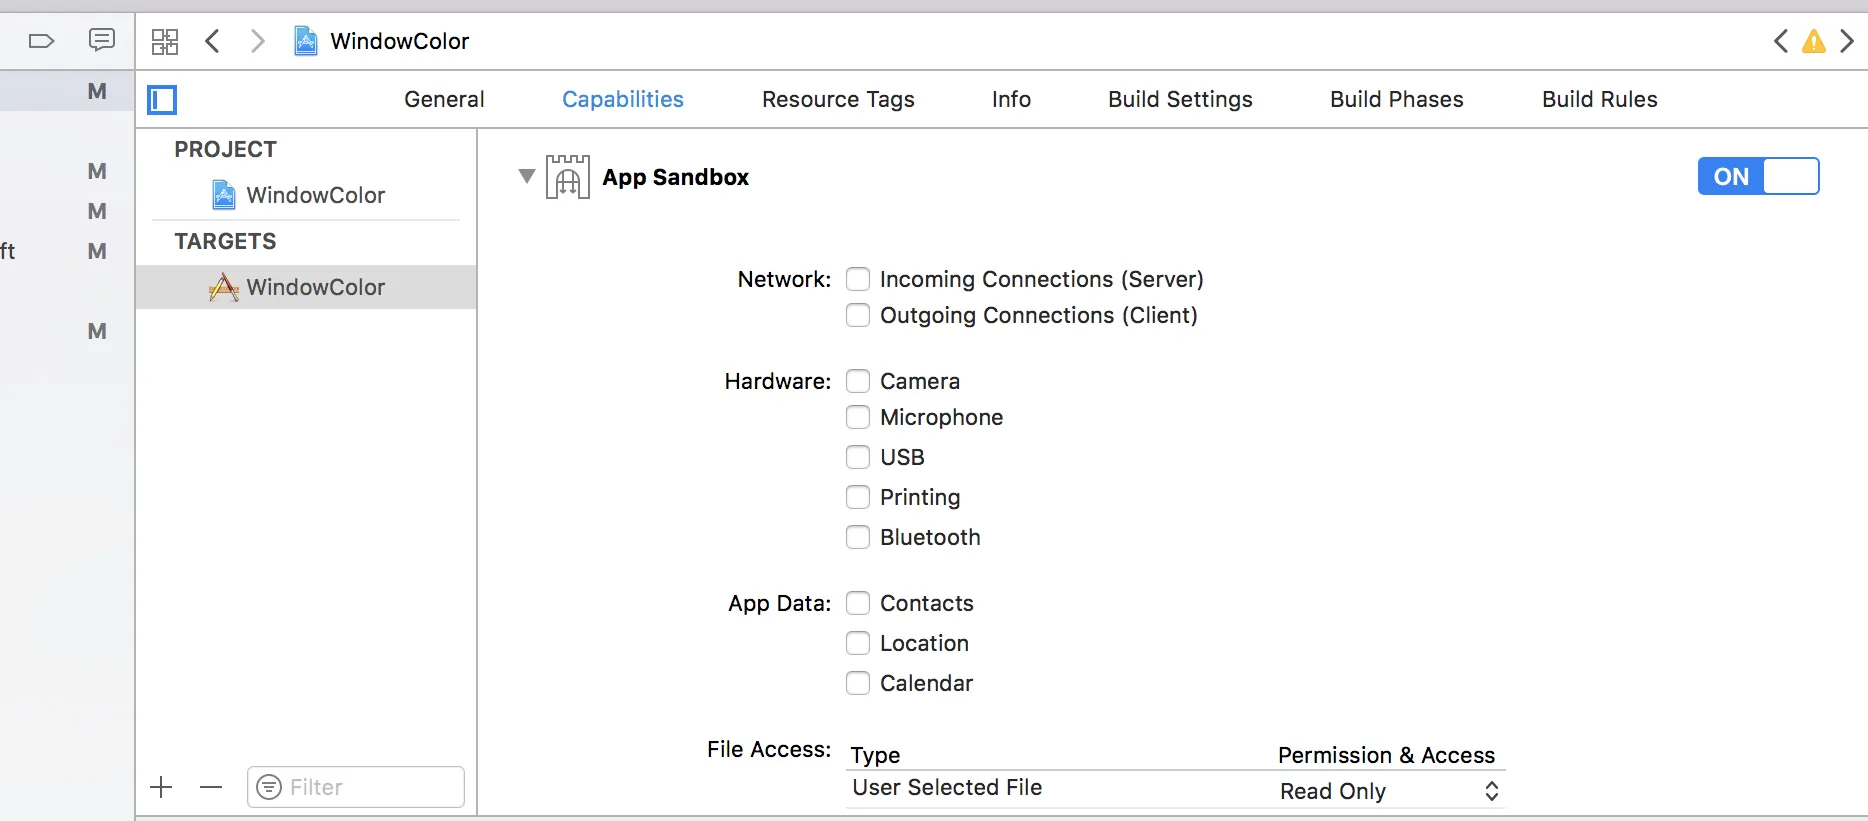Enable Incoming Connections (Server) checkbox
Screen dimensions: 1868x821
point(858,279)
